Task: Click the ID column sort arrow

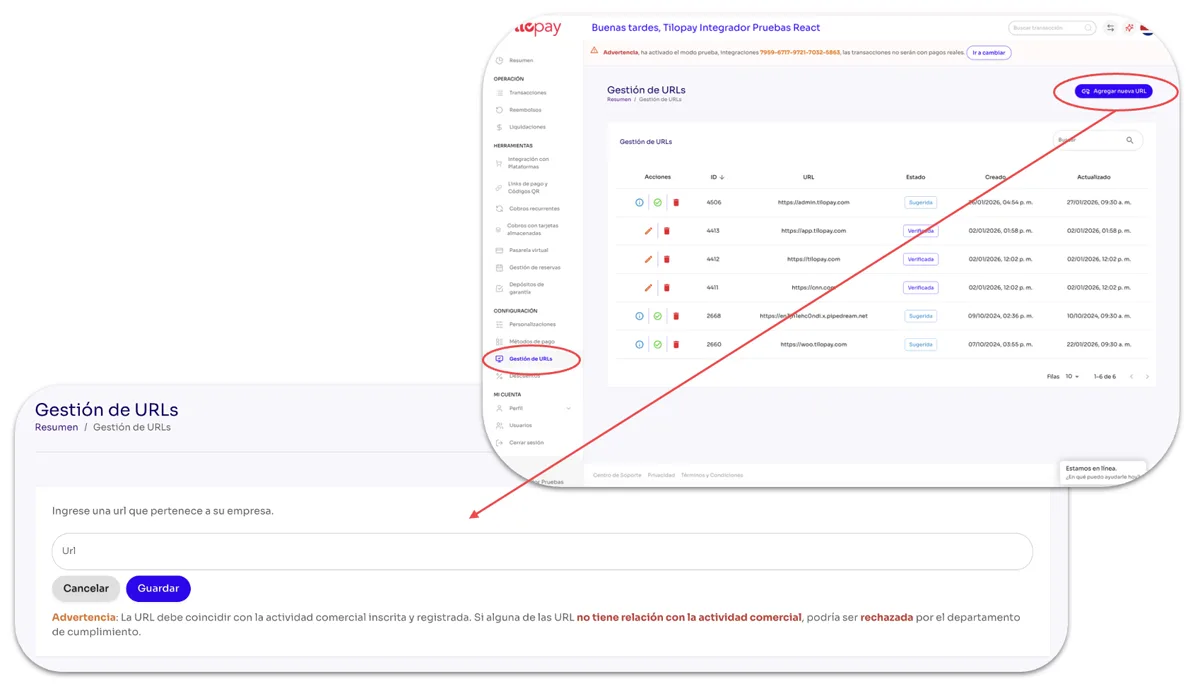Action: point(722,177)
